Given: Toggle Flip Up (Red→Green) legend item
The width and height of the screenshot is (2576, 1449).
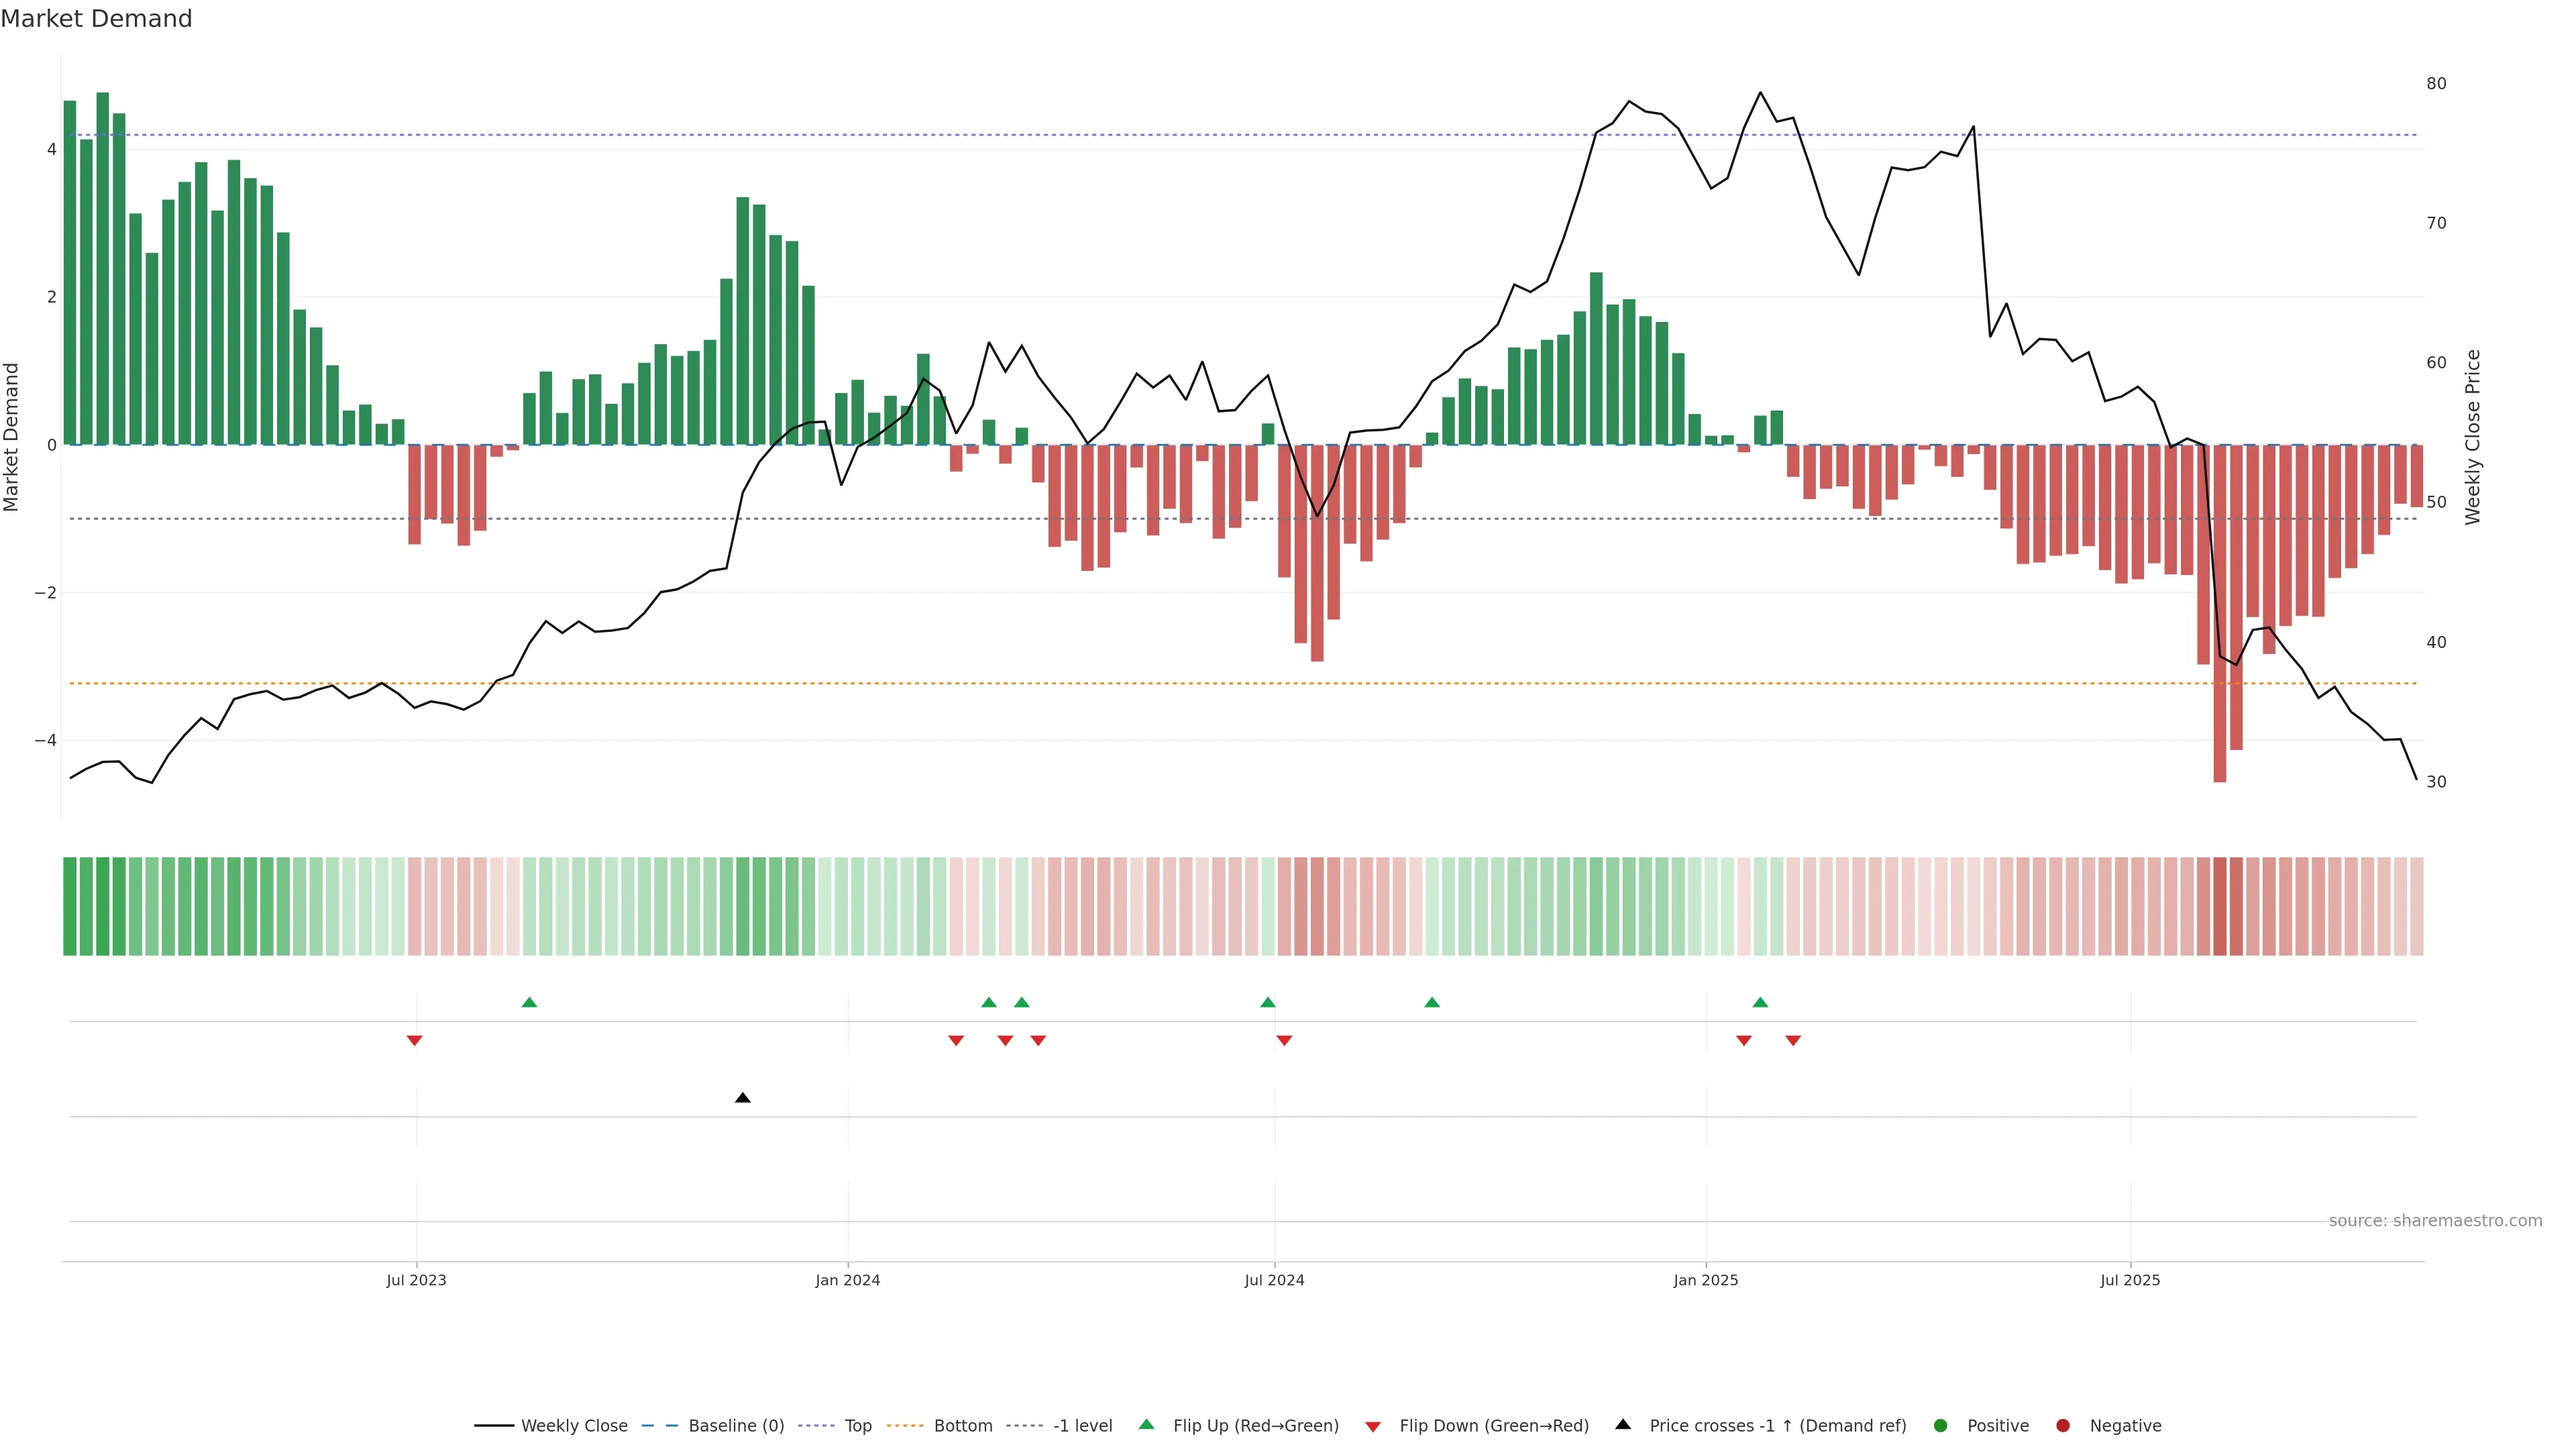Looking at the screenshot, I should click(x=1255, y=1426).
